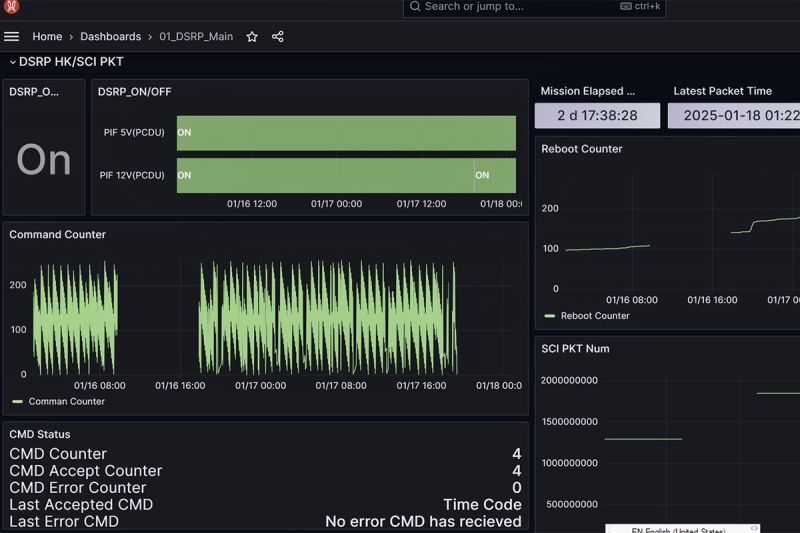Toggle the Reboot Counter legend series
800x533 pixels.
[x=595, y=316]
